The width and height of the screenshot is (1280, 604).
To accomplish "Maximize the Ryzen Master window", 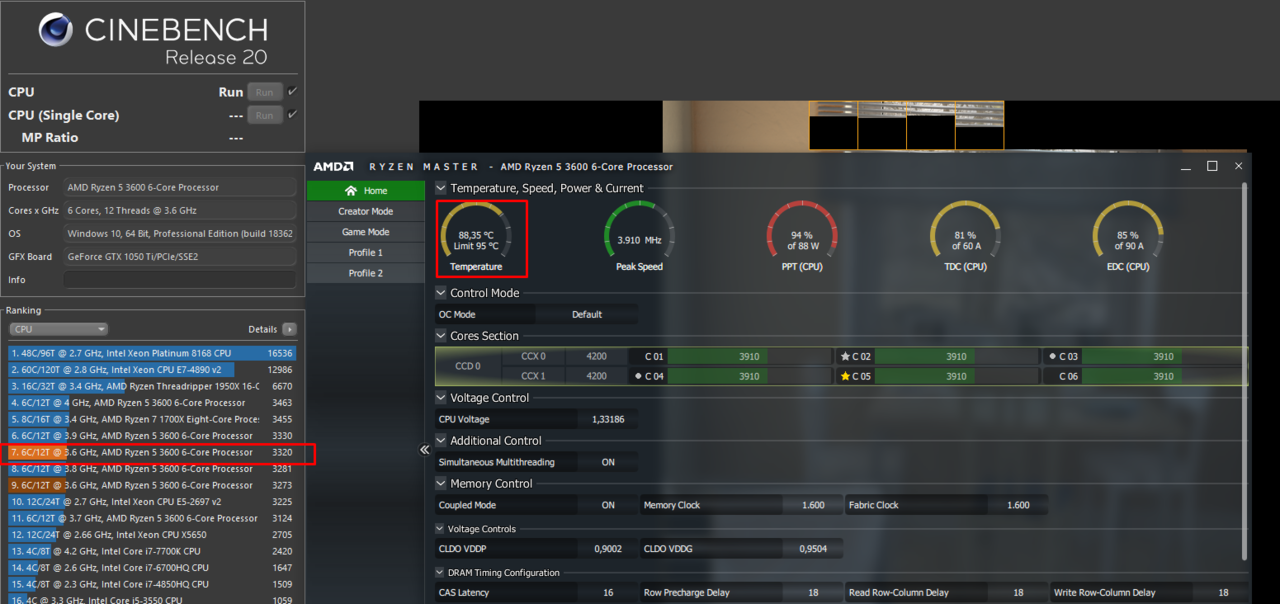I will click(x=1212, y=166).
